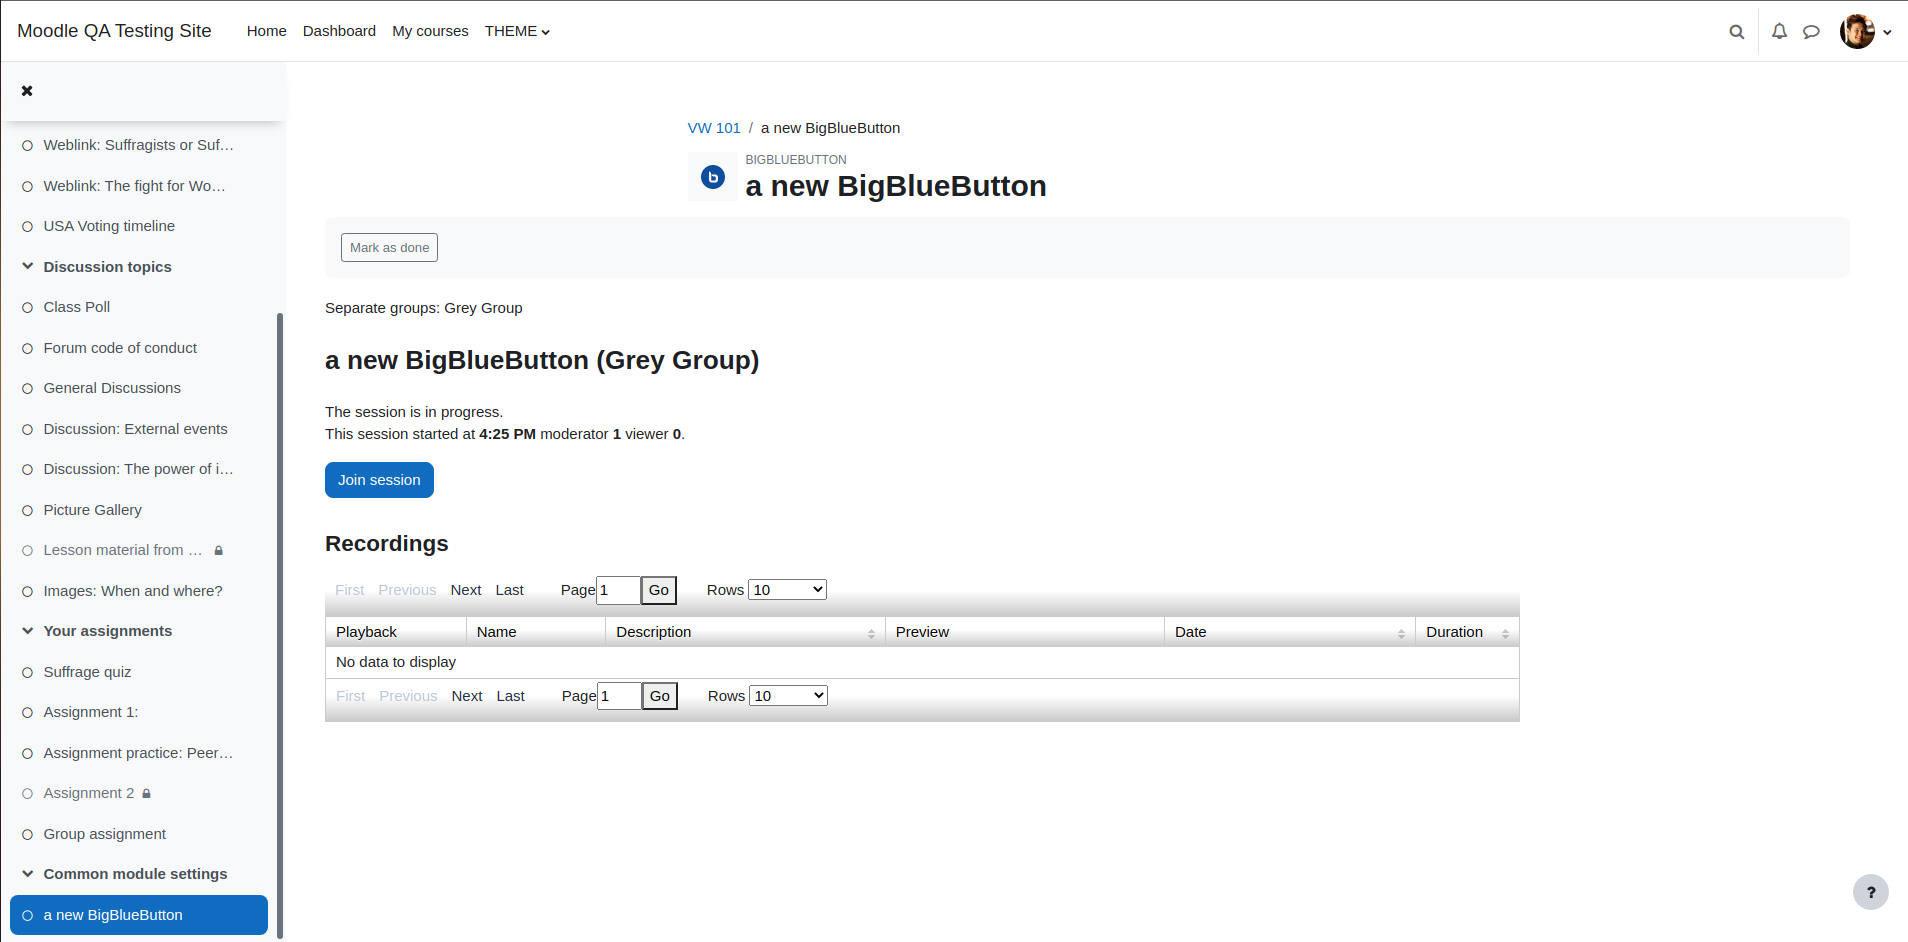Screen dimensions: 1908x942
Task: Open the notifications bell
Action: click(x=1779, y=32)
